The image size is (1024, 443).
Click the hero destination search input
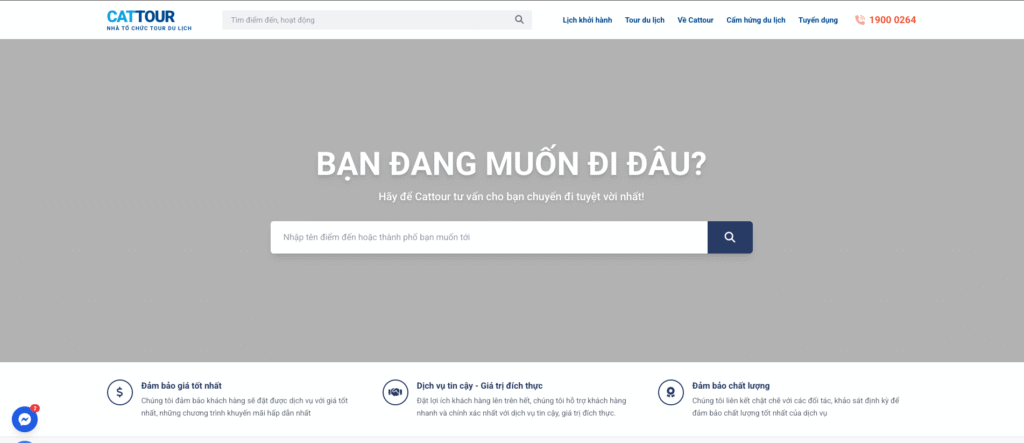489,237
